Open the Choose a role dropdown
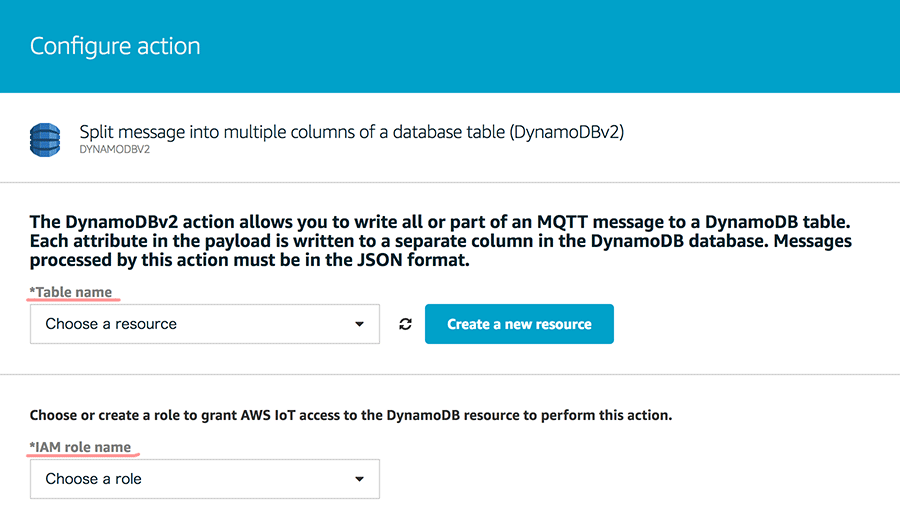 pyautogui.click(x=205, y=479)
